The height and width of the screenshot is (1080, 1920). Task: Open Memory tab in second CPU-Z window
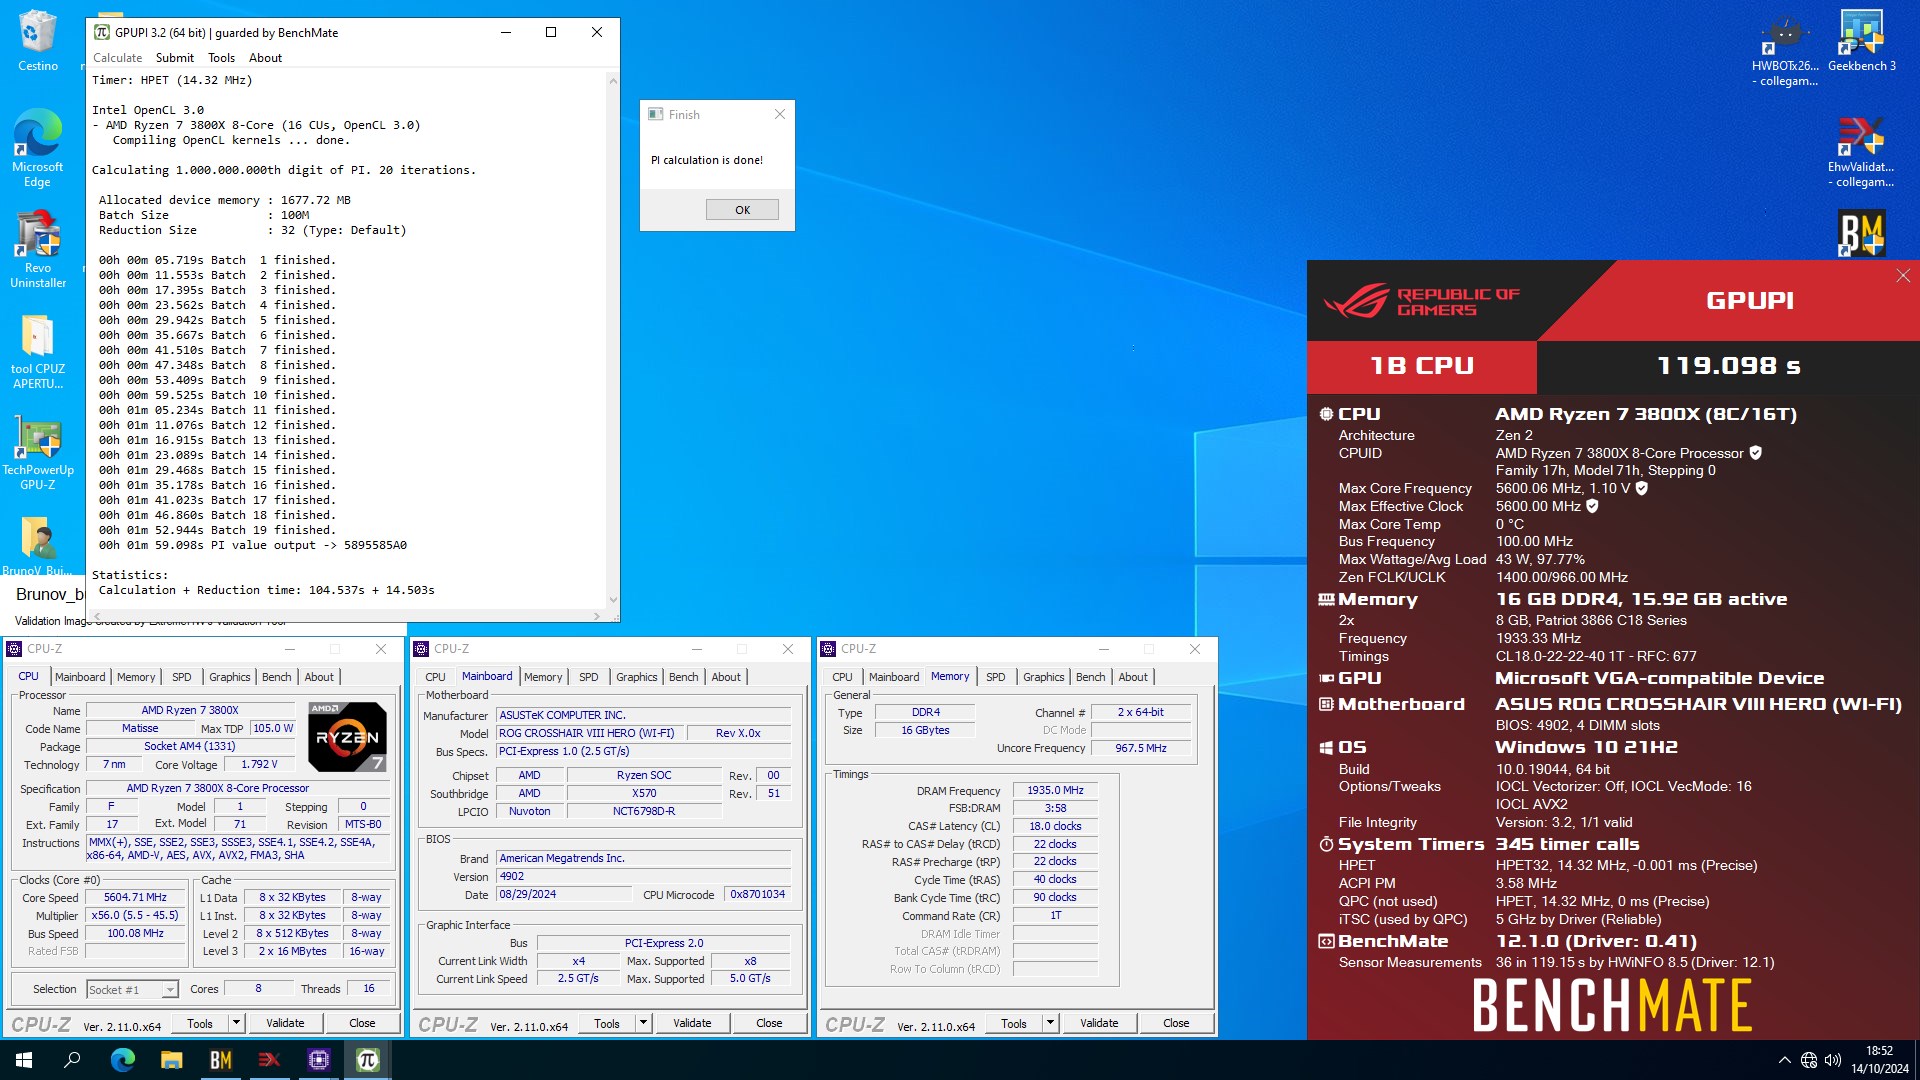pos(543,677)
